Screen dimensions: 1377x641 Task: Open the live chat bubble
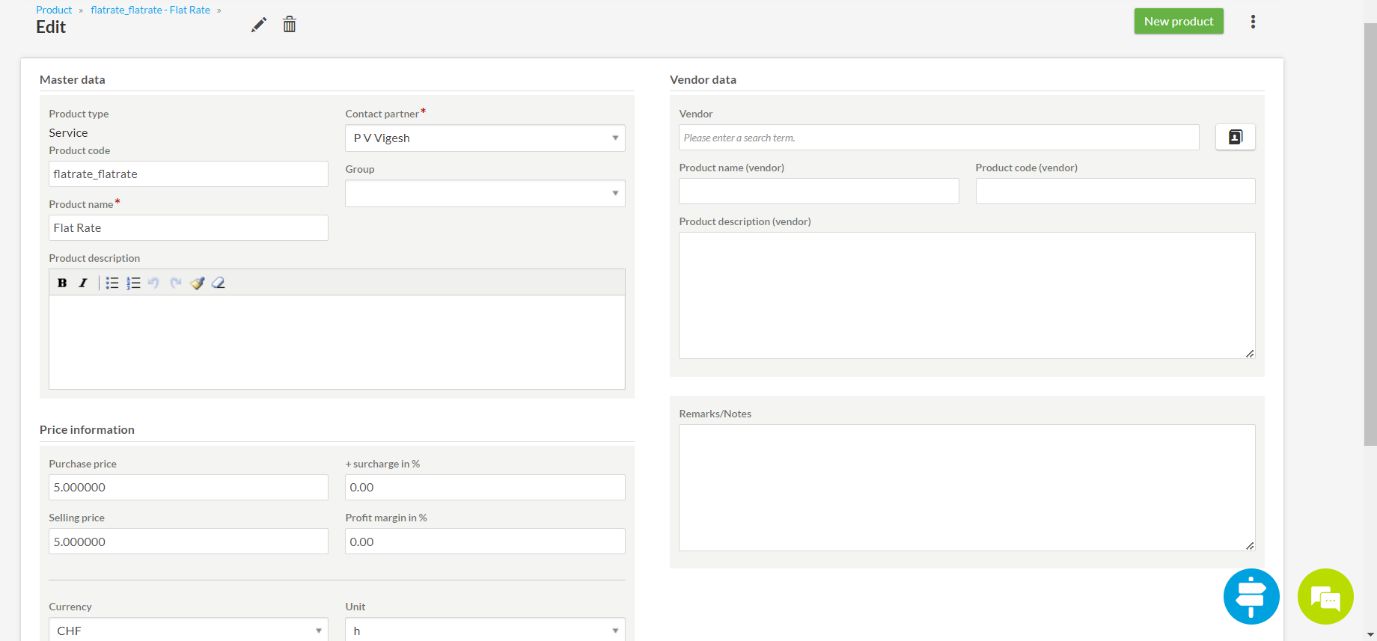[1325, 597]
